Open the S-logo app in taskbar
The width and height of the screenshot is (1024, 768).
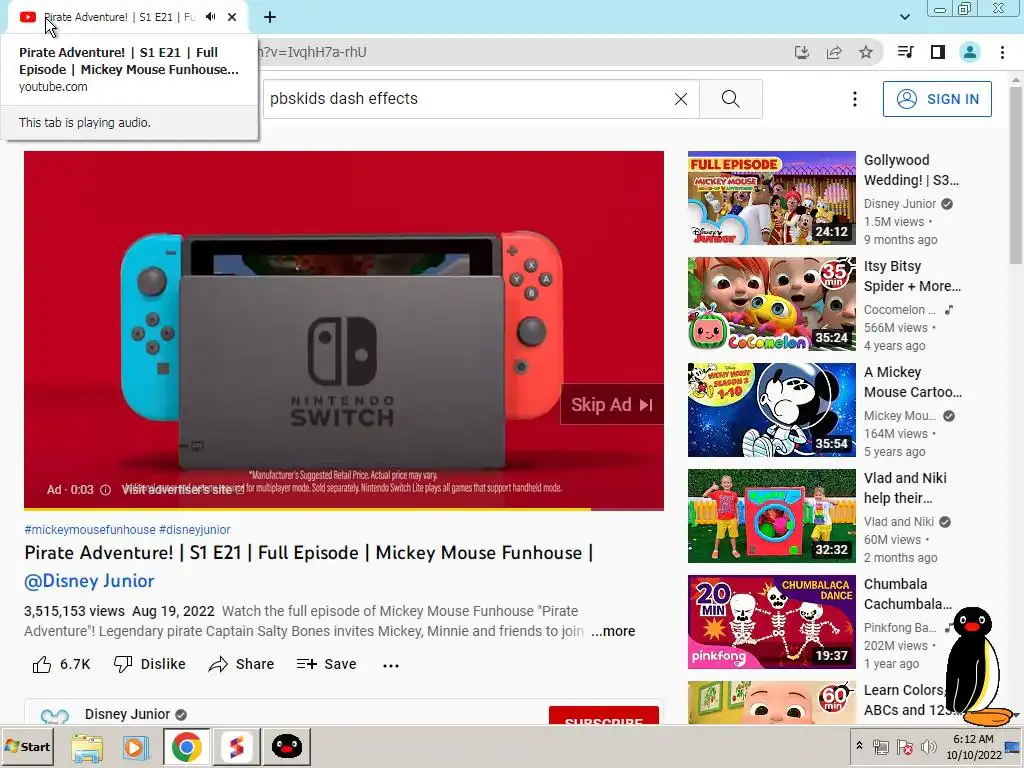point(236,747)
